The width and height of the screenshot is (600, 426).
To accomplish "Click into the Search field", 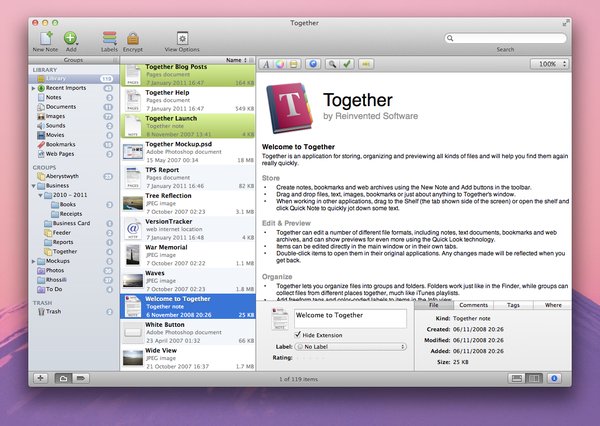I will [x=505, y=38].
